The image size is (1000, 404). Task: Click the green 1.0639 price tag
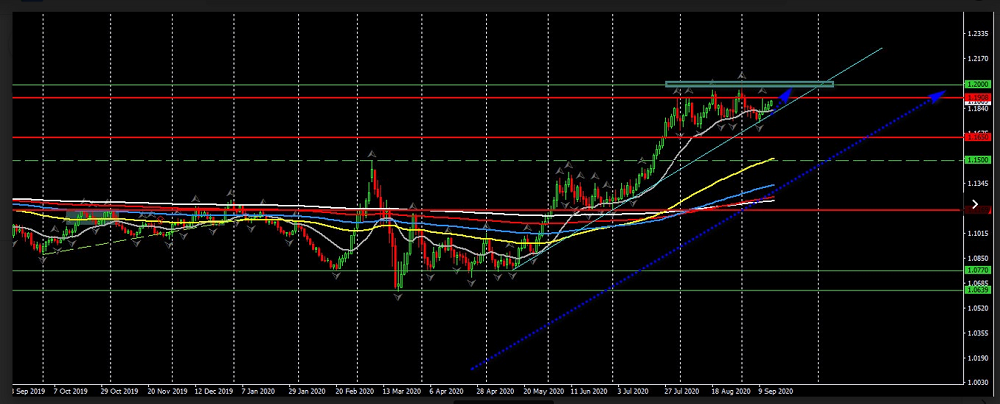(x=977, y=291)
